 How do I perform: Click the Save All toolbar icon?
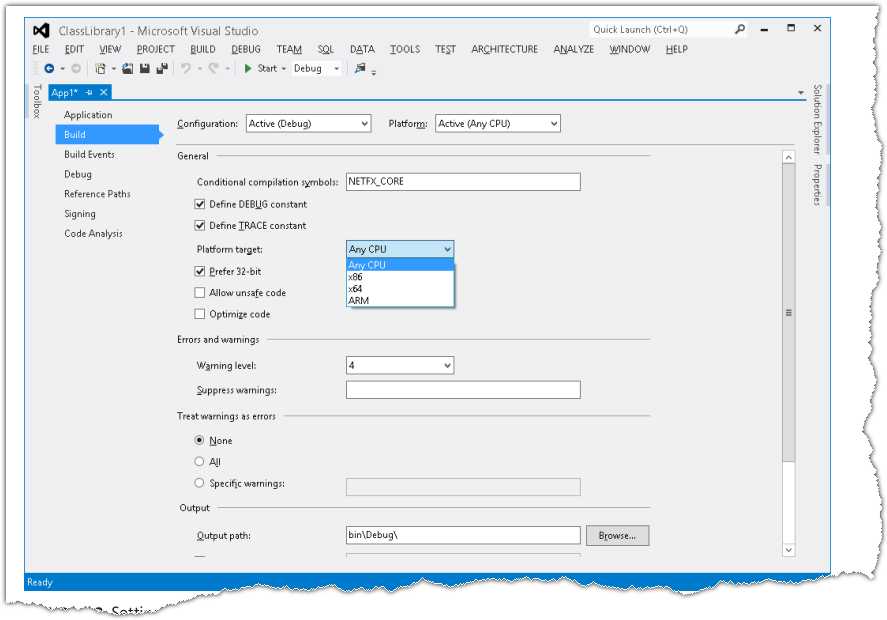(x=162, y=68)
